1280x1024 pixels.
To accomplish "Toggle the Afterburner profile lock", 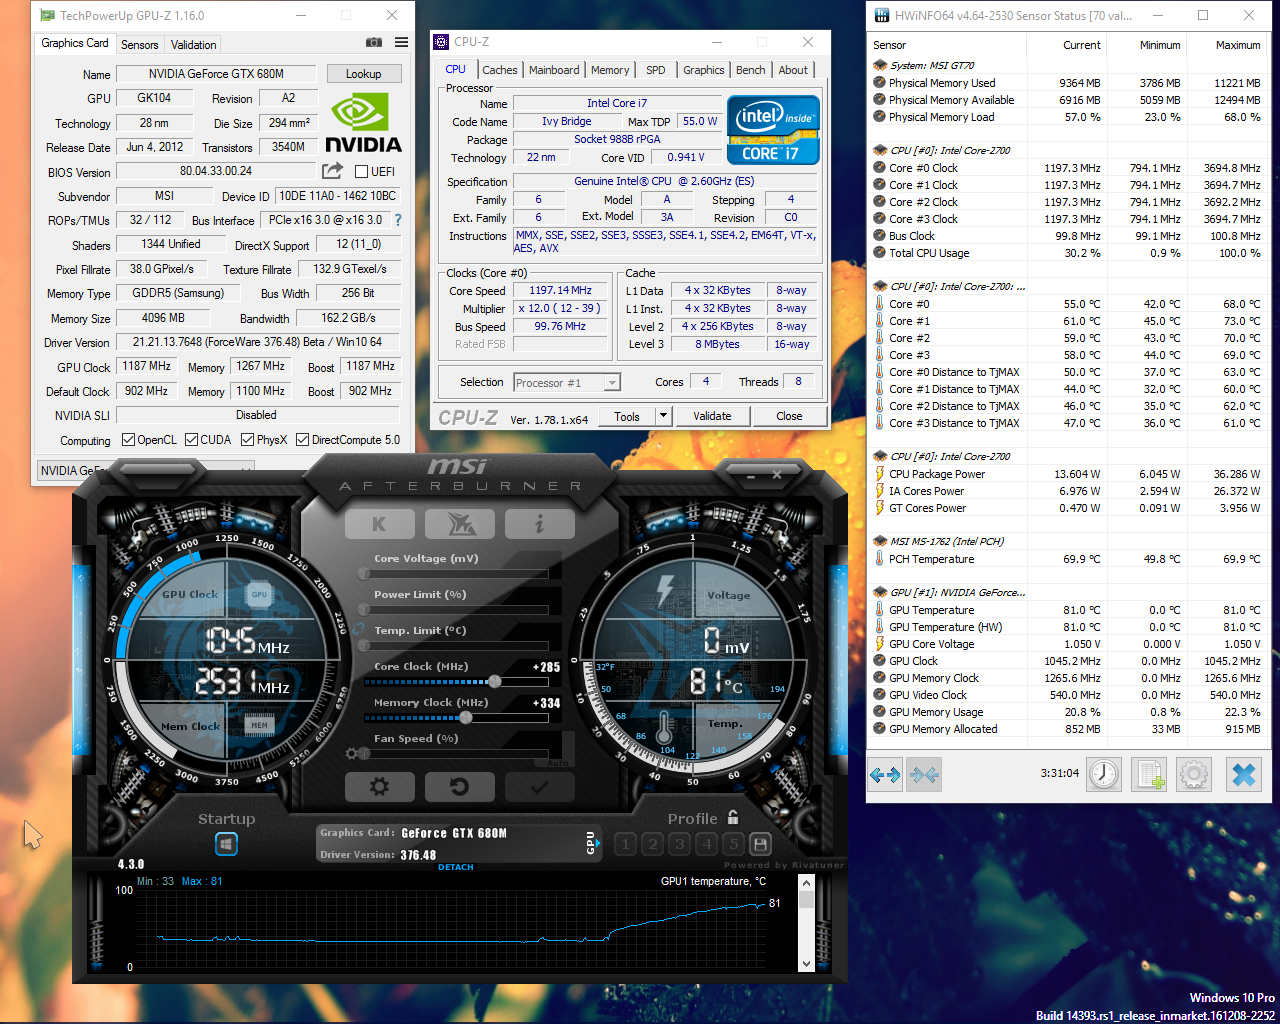I will click(x=733, y=818).
